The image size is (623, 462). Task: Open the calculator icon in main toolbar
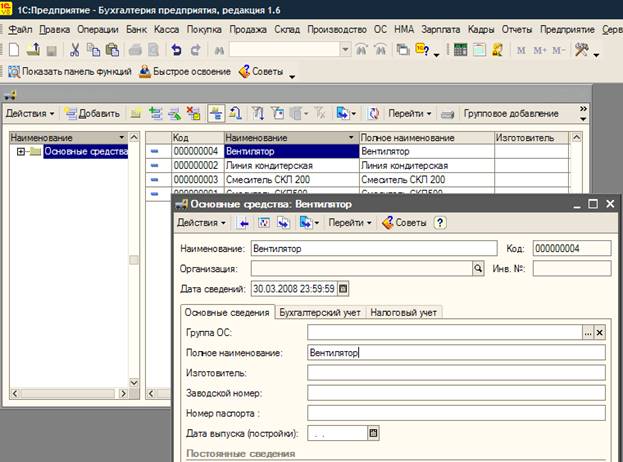coord(460,49)
